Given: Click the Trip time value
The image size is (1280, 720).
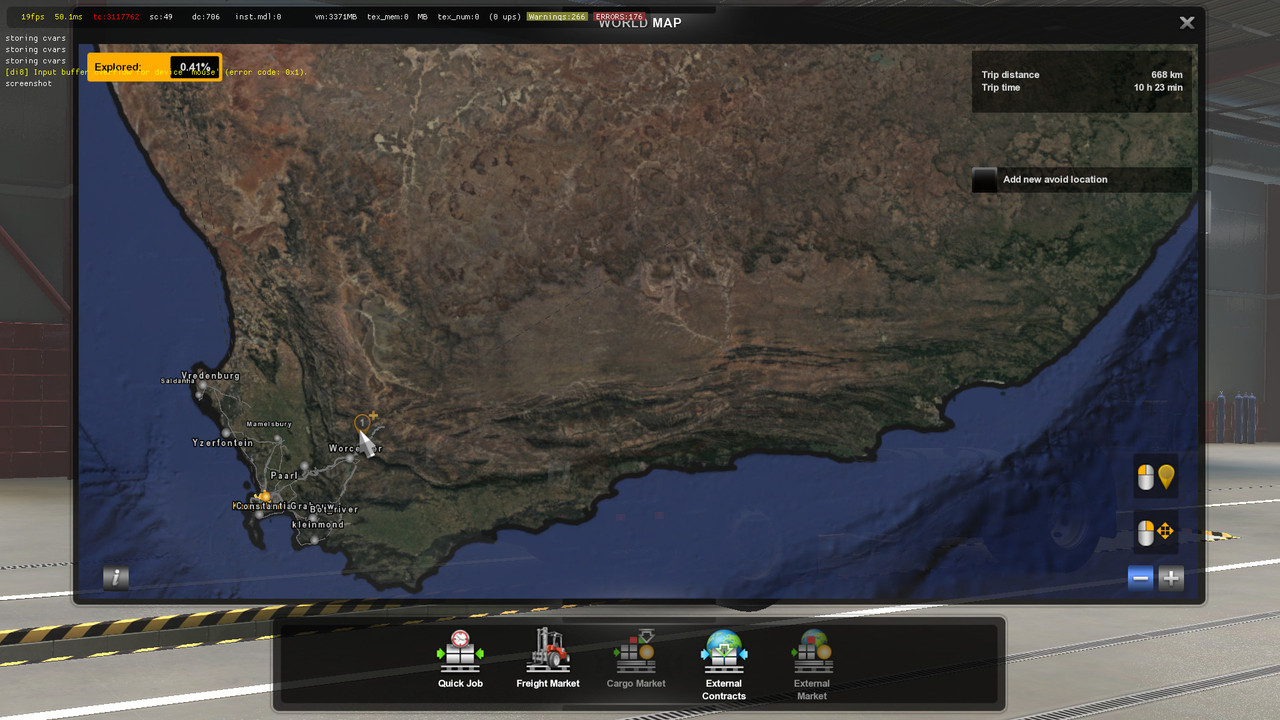Looking at the screenshot, I should (x=1158, y=88).
